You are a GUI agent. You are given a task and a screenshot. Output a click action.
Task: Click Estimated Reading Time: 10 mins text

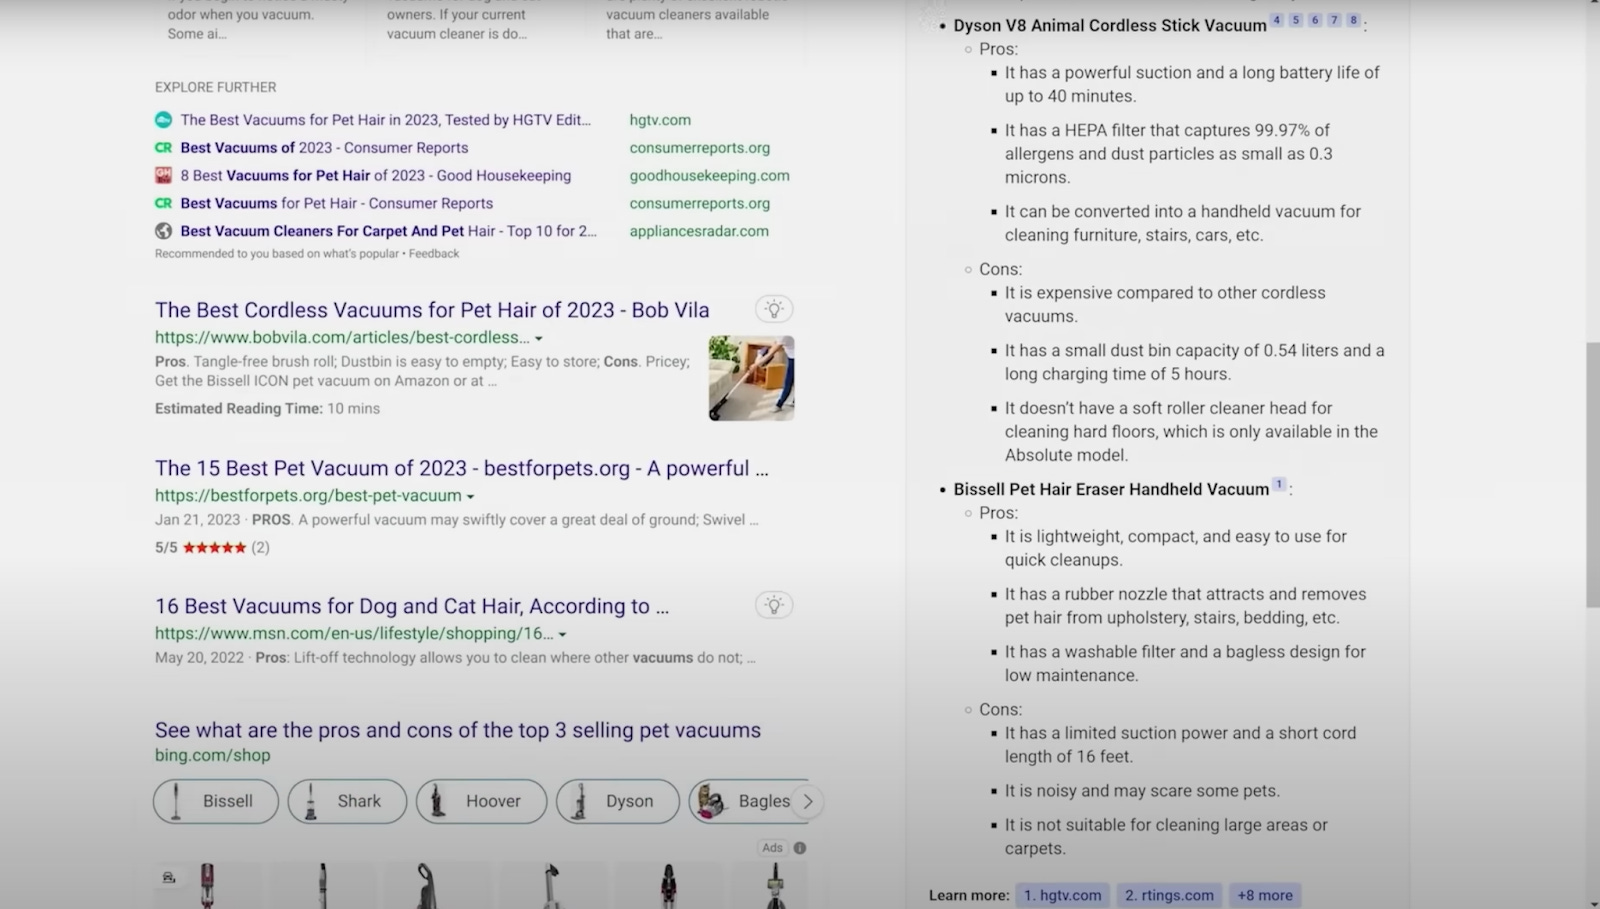tap(267, 409)
